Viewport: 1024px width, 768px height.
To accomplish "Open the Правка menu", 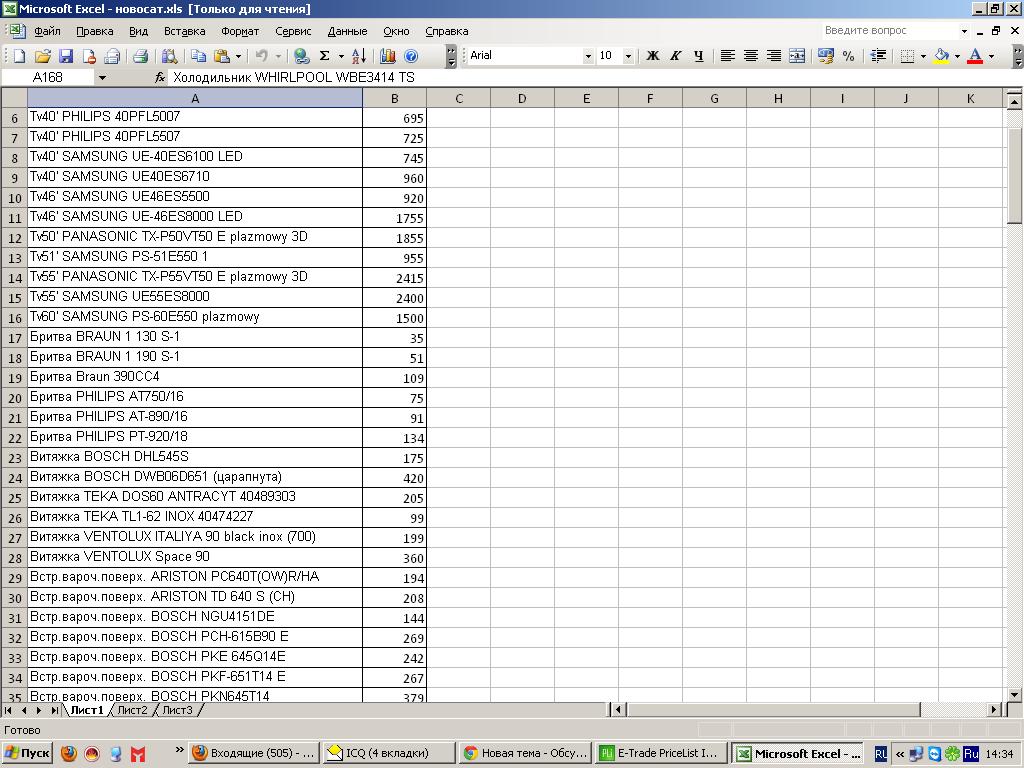I will coord(95,31).
